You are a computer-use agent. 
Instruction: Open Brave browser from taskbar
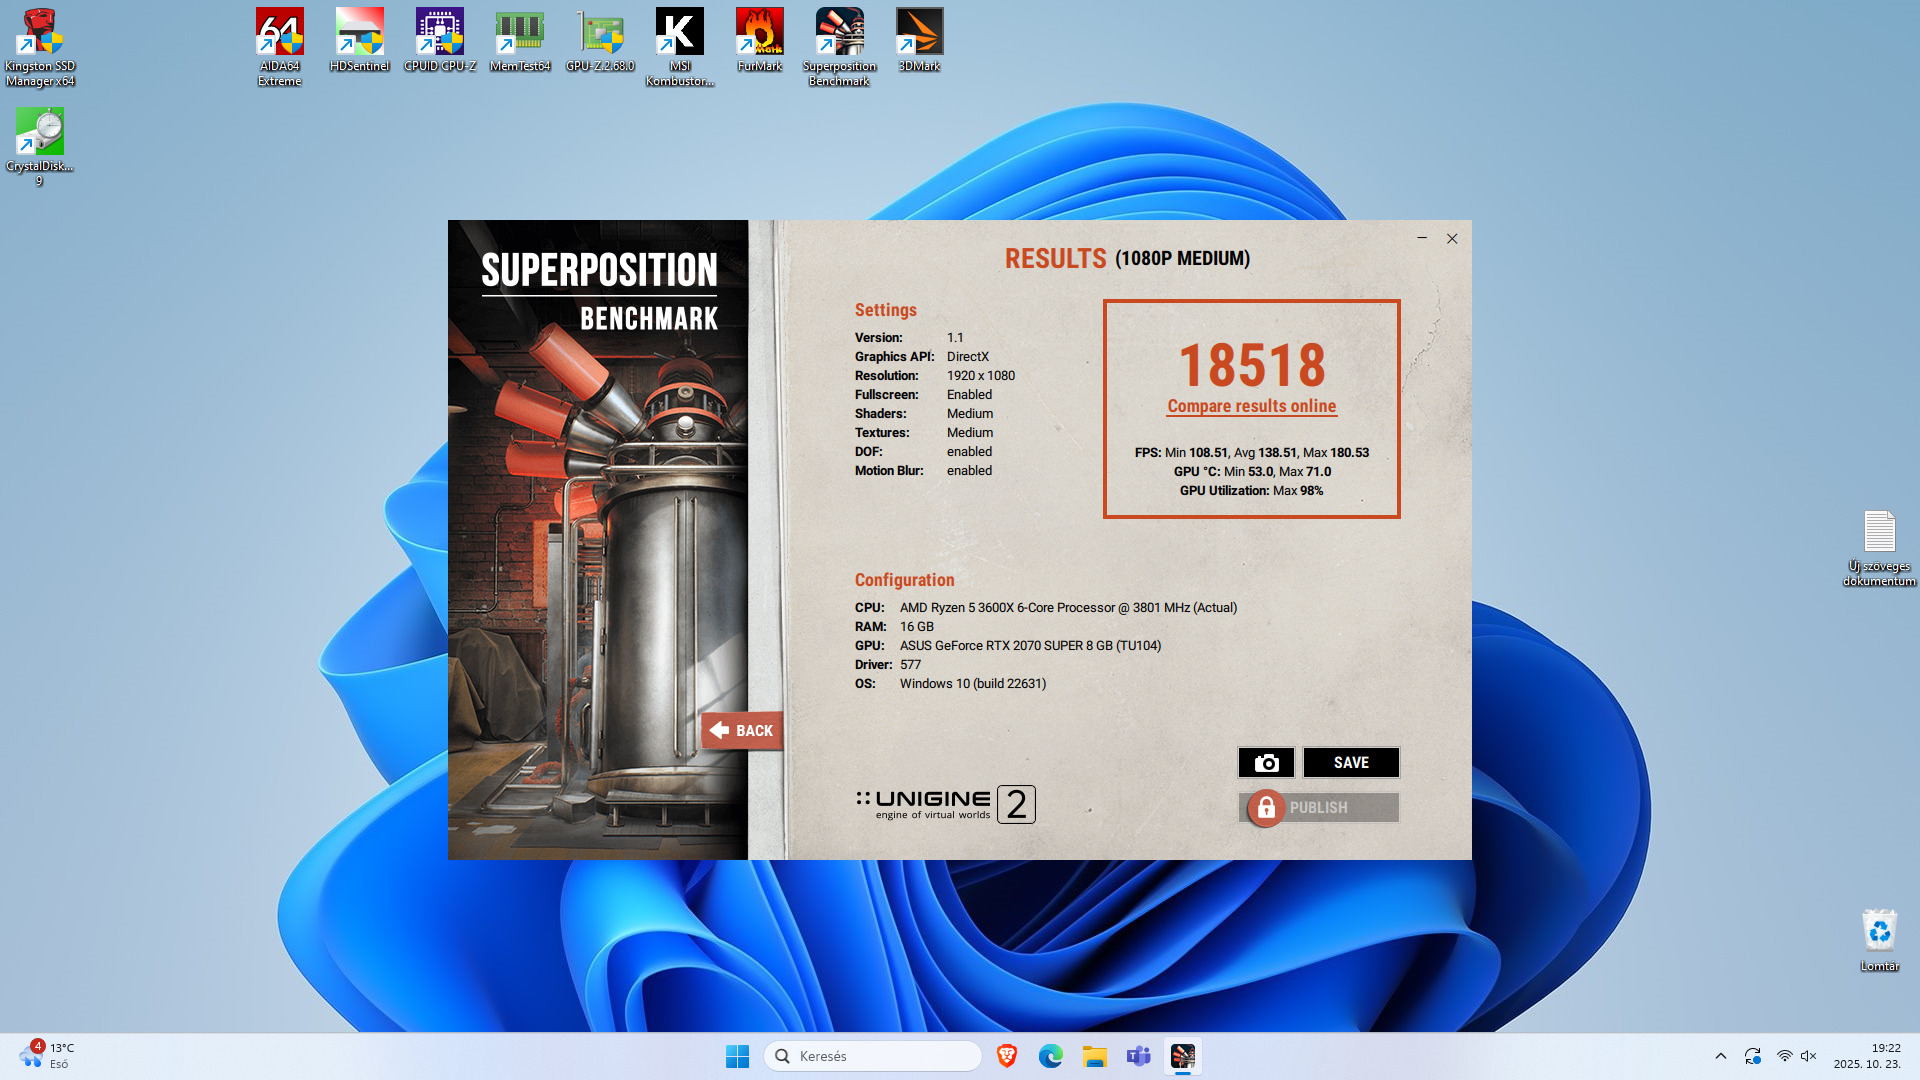(1007, 1056)
